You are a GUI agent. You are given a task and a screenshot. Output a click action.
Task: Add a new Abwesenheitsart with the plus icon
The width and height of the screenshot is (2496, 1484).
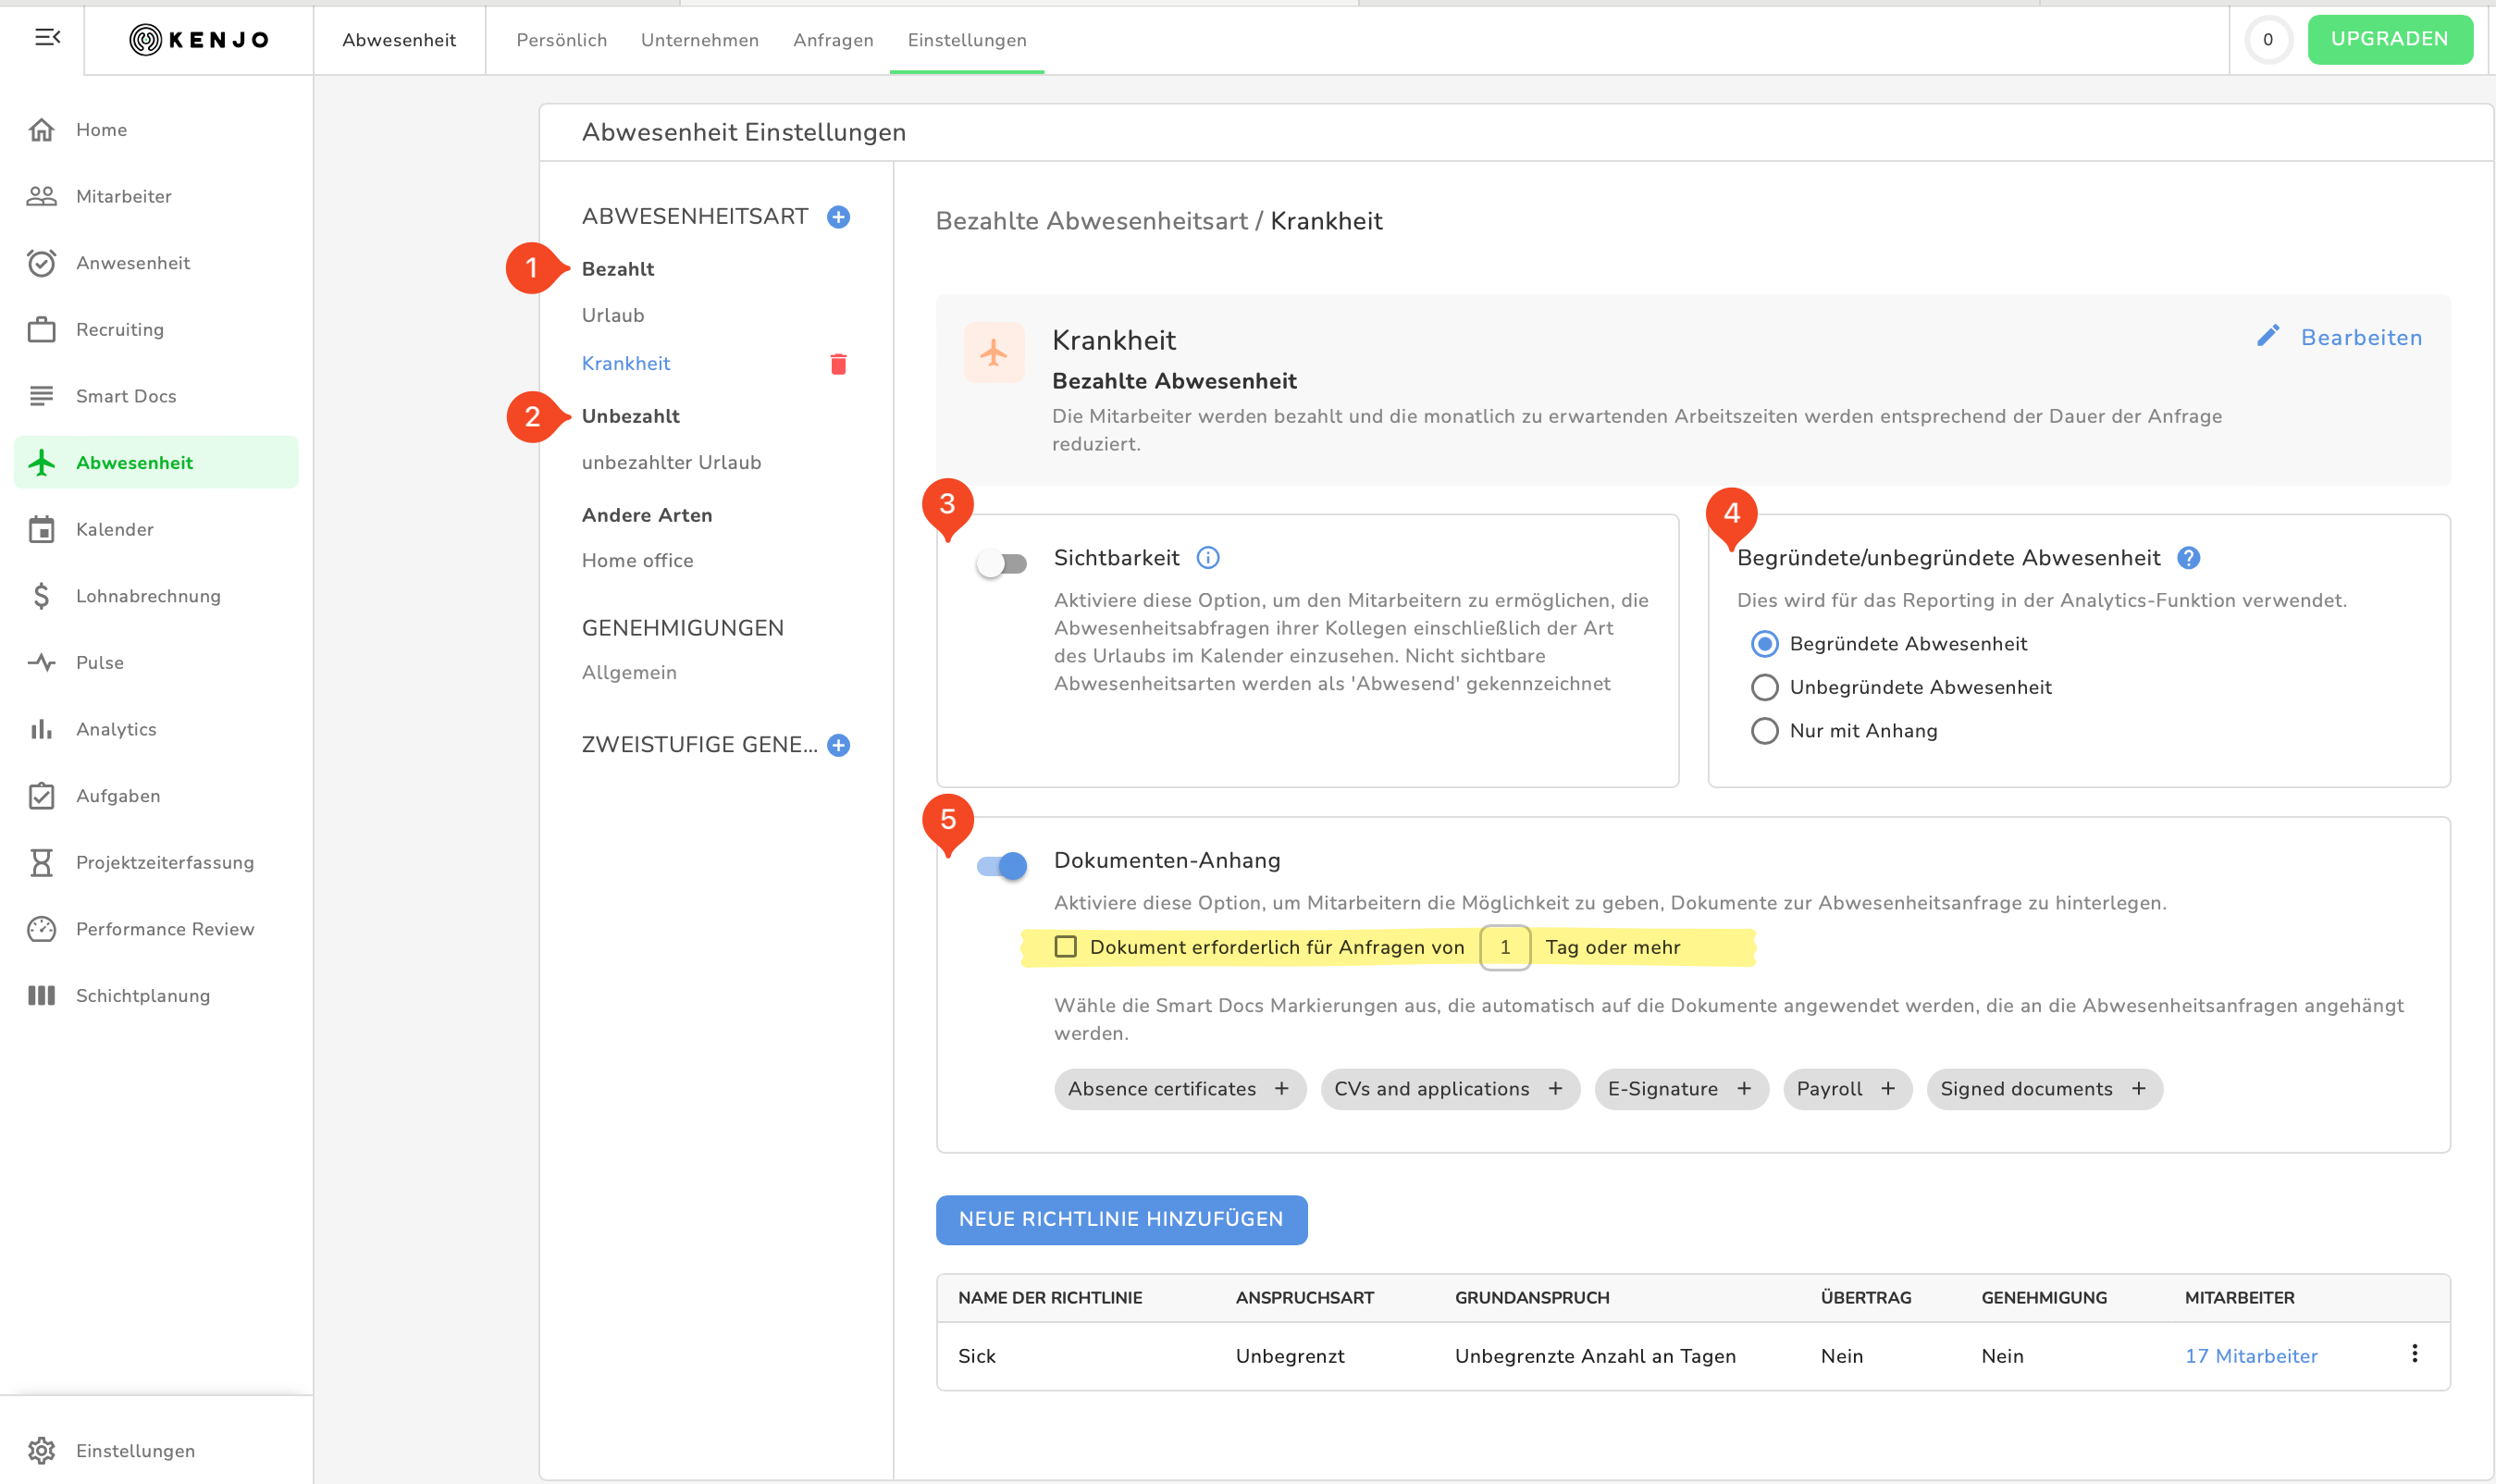point(838,217)
